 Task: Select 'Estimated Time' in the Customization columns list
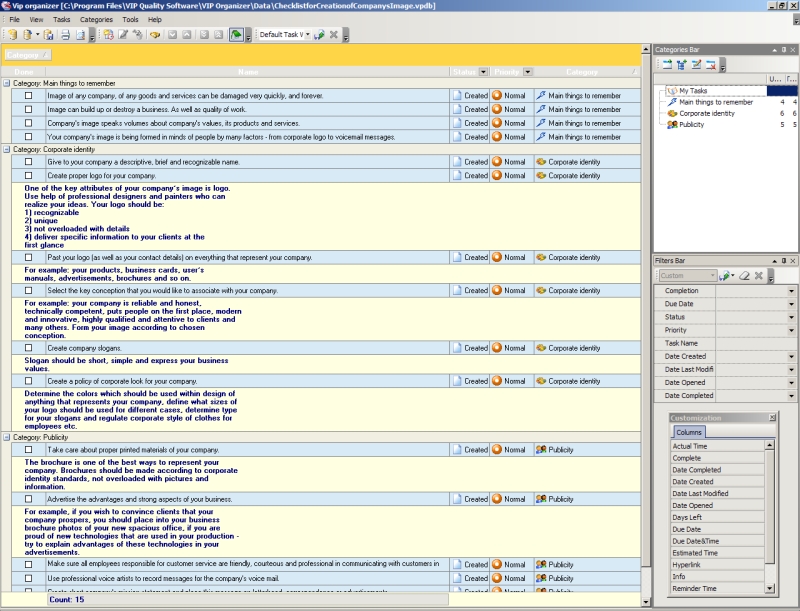(x=718, y=553)
